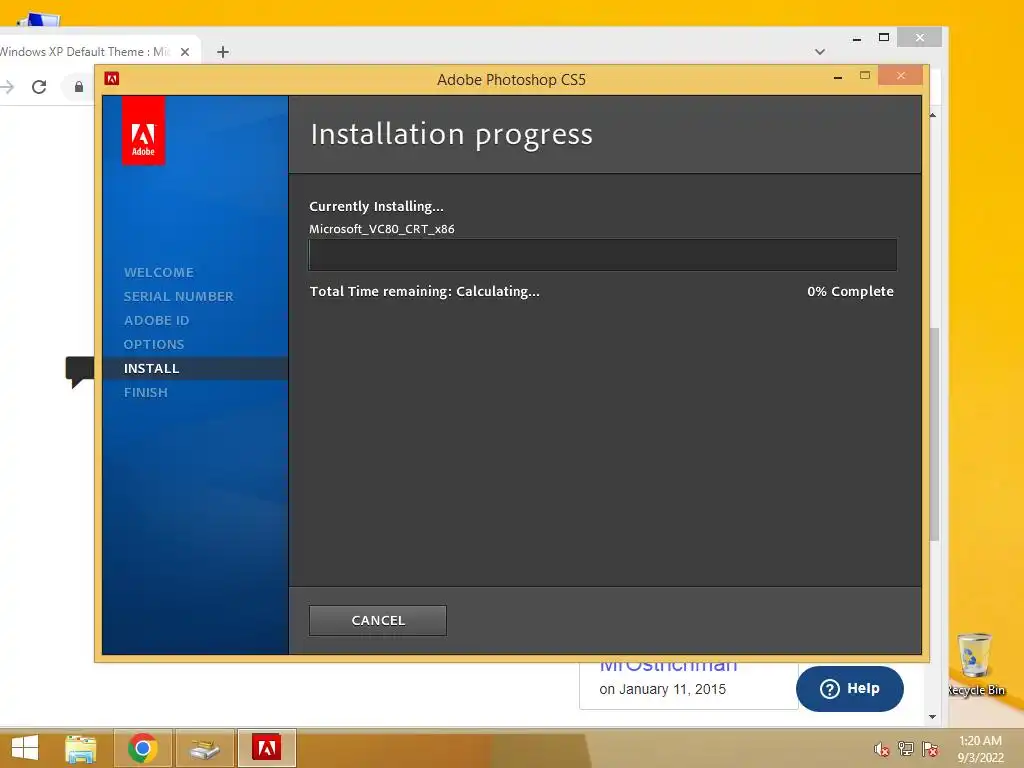Click the Microsoft_VC80_CRT_x86 component text
The image size is (1024, 768).
[382, 229]
